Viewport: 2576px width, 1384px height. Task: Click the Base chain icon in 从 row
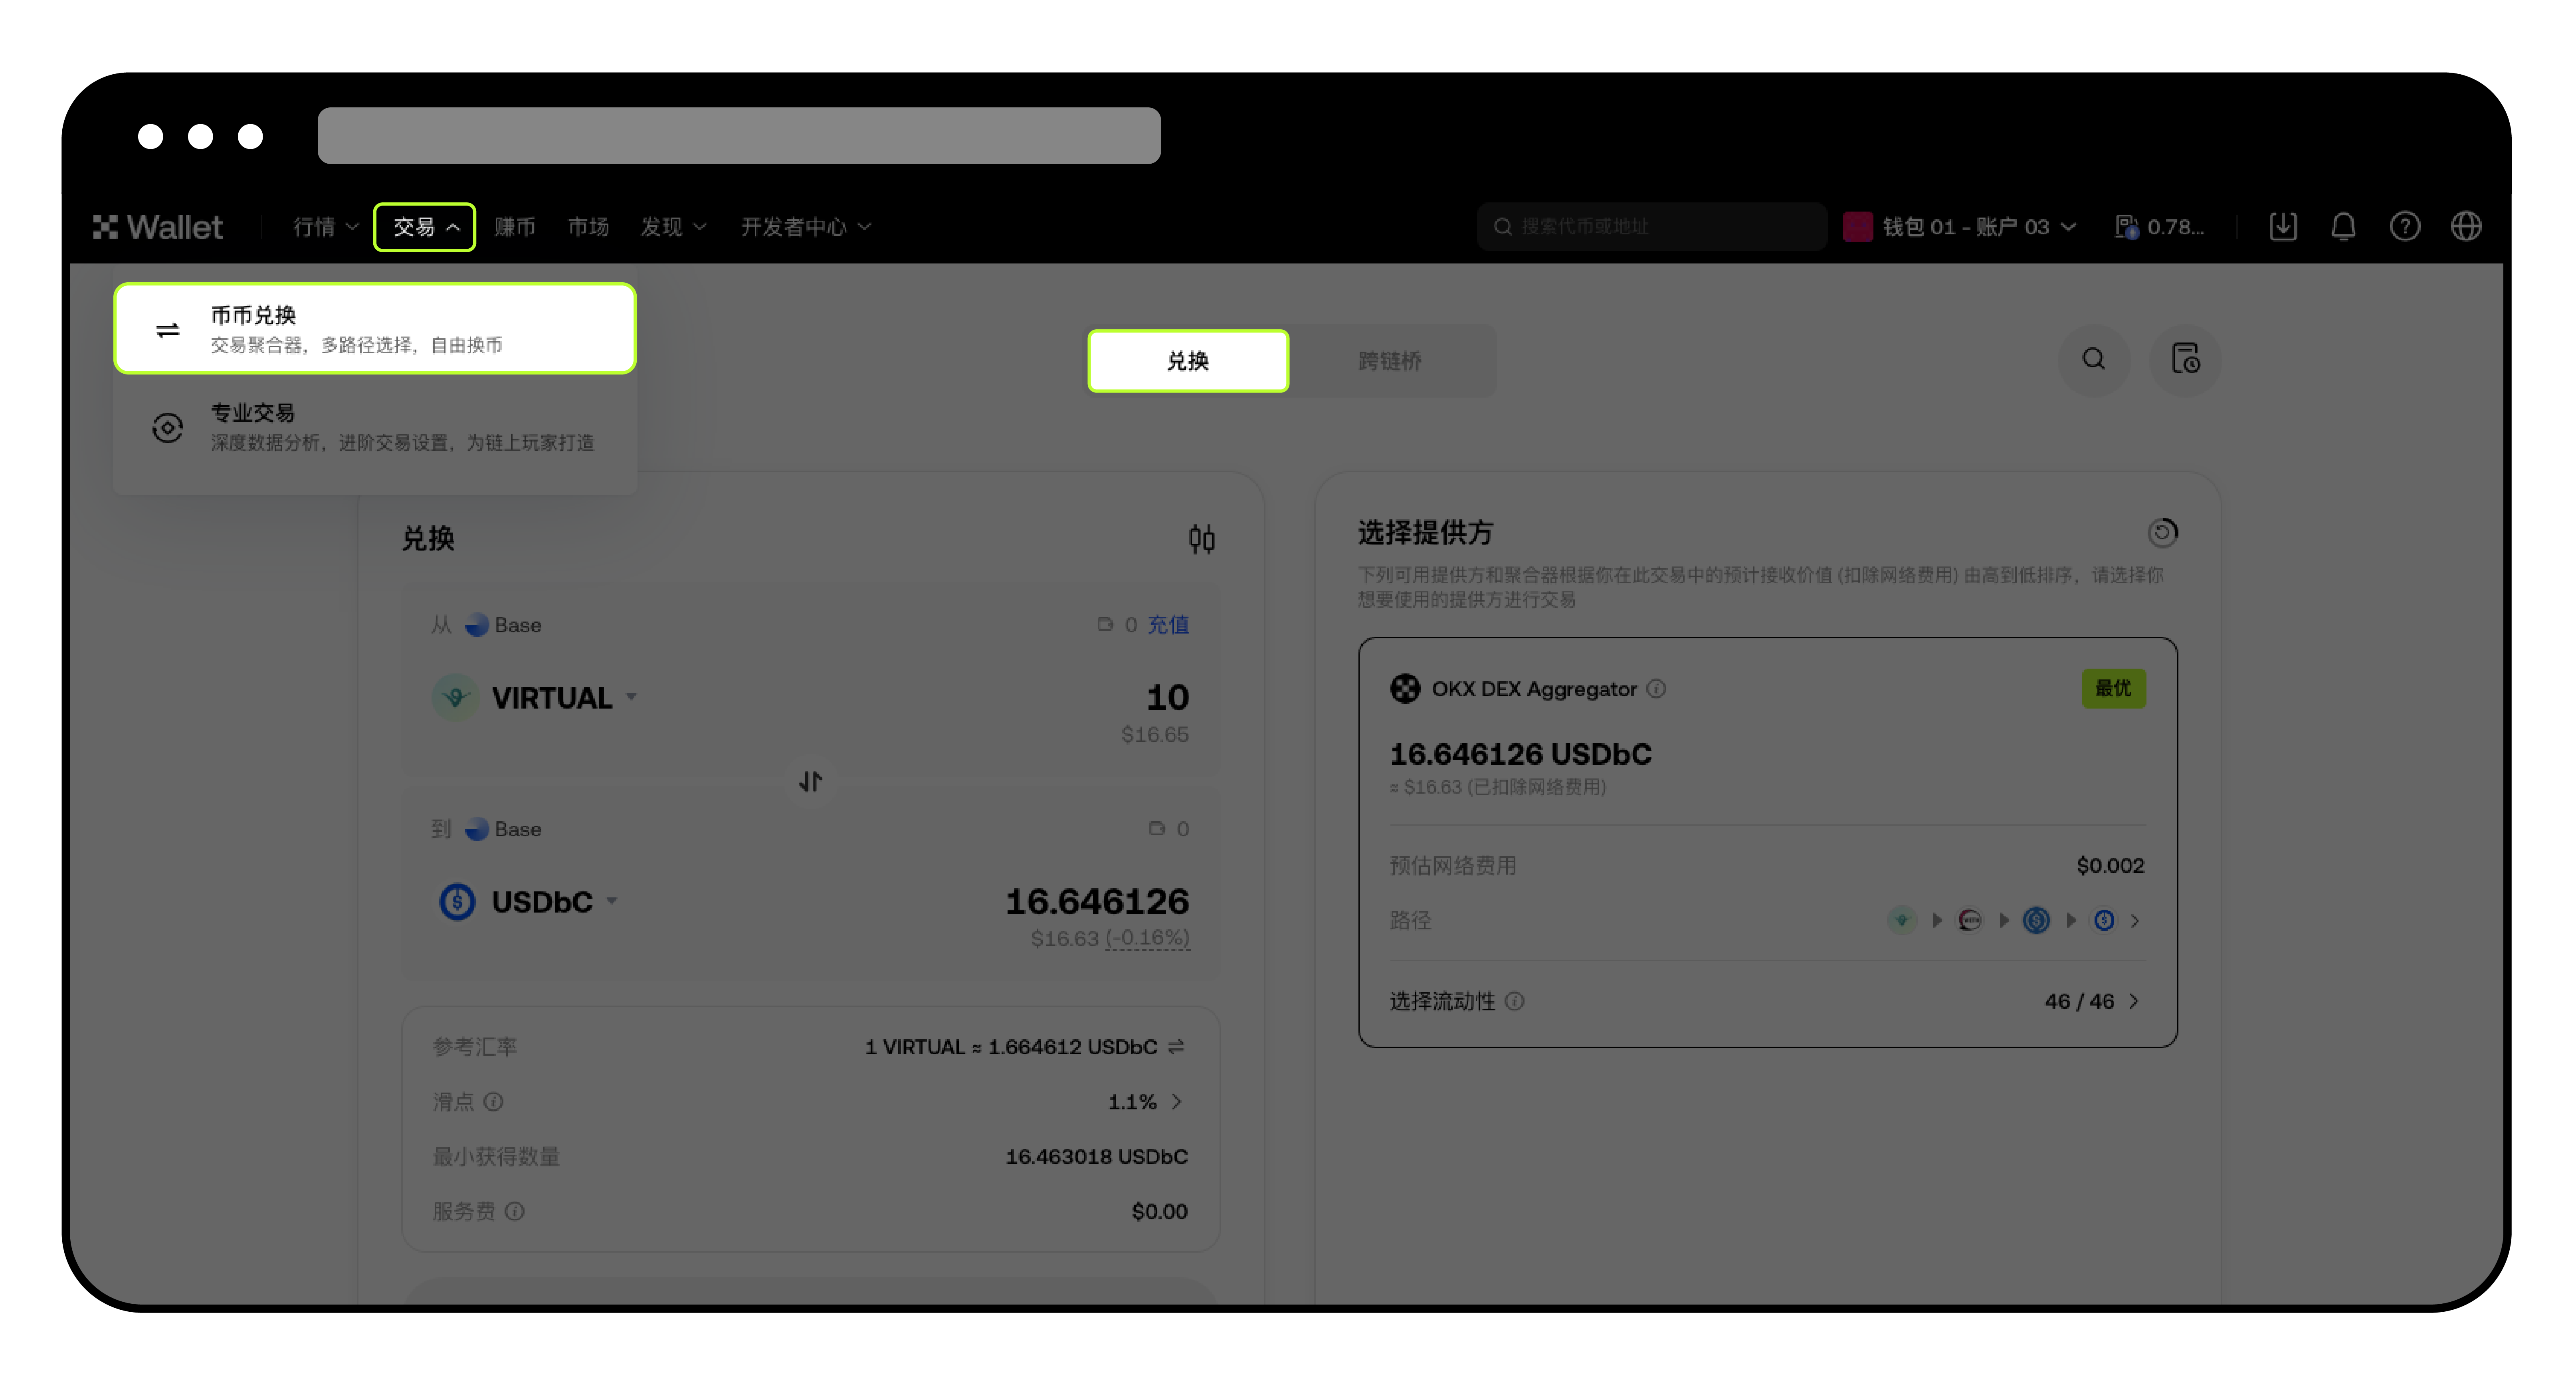tap(477, 625)
